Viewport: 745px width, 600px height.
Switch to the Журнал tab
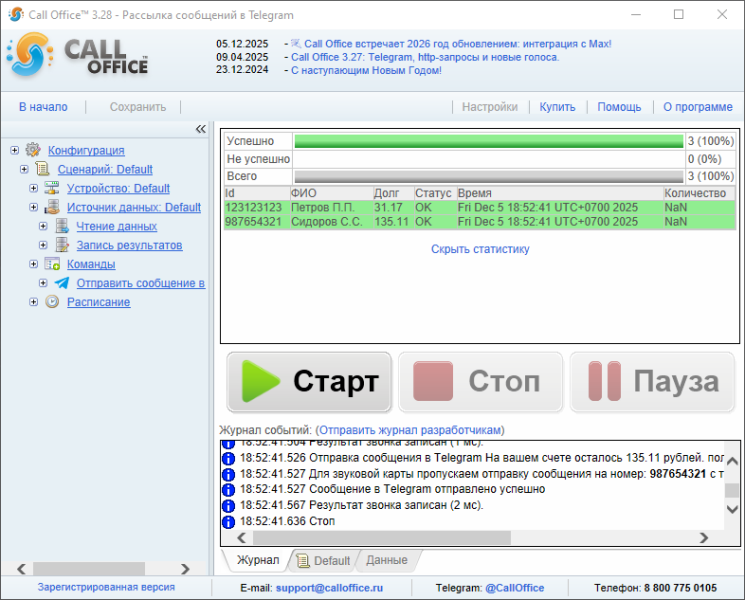pos(258,560)
